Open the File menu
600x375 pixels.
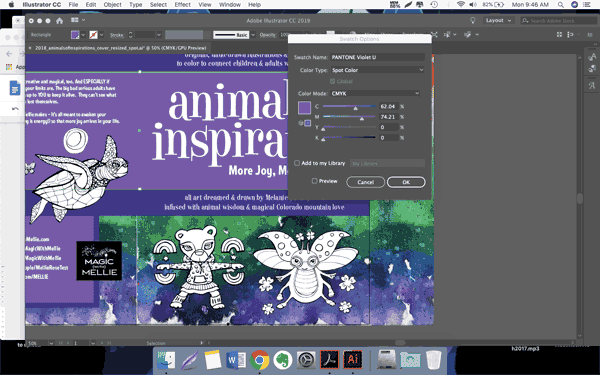point(73,5)
